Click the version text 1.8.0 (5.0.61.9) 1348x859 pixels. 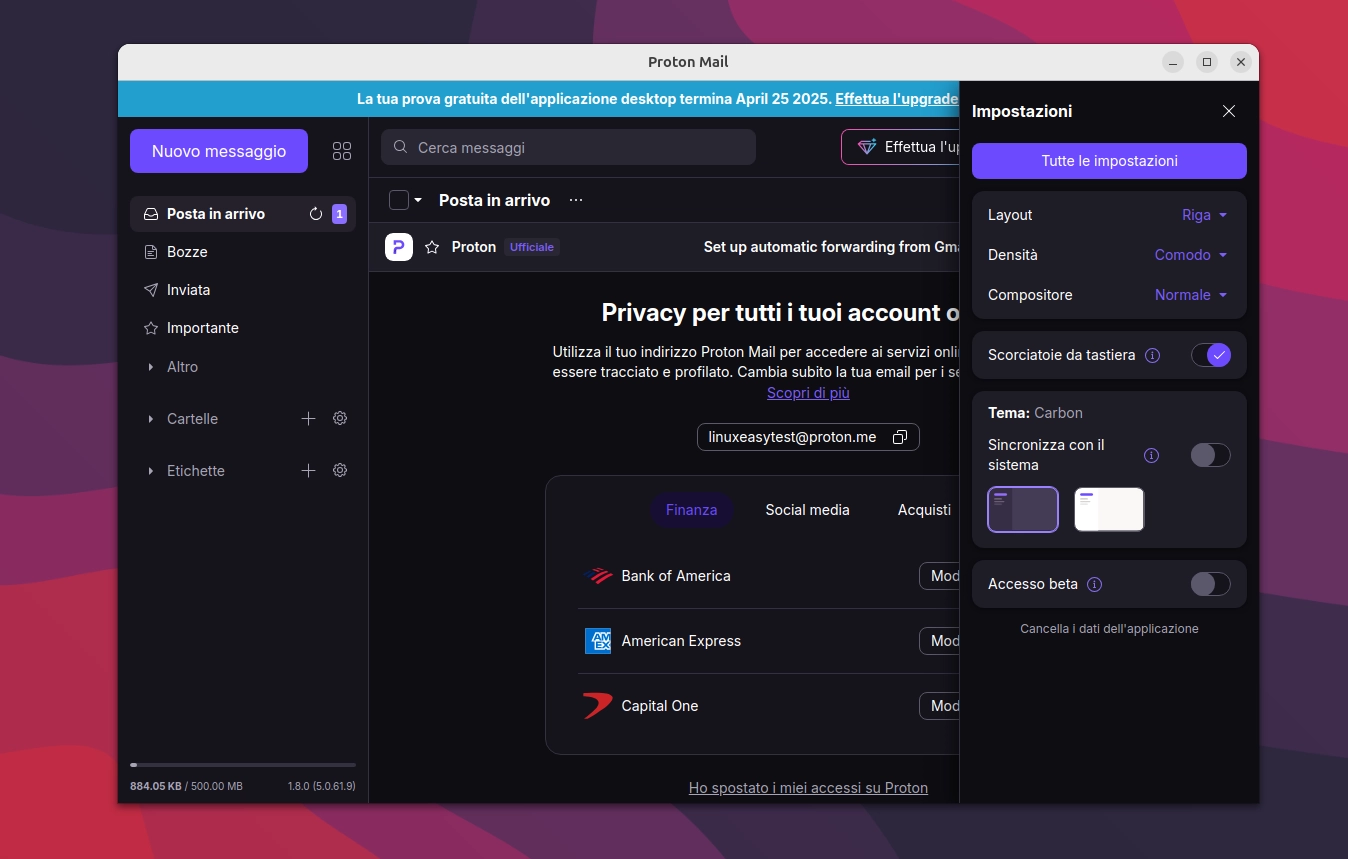pyautogui.click(x=322, y=786)
